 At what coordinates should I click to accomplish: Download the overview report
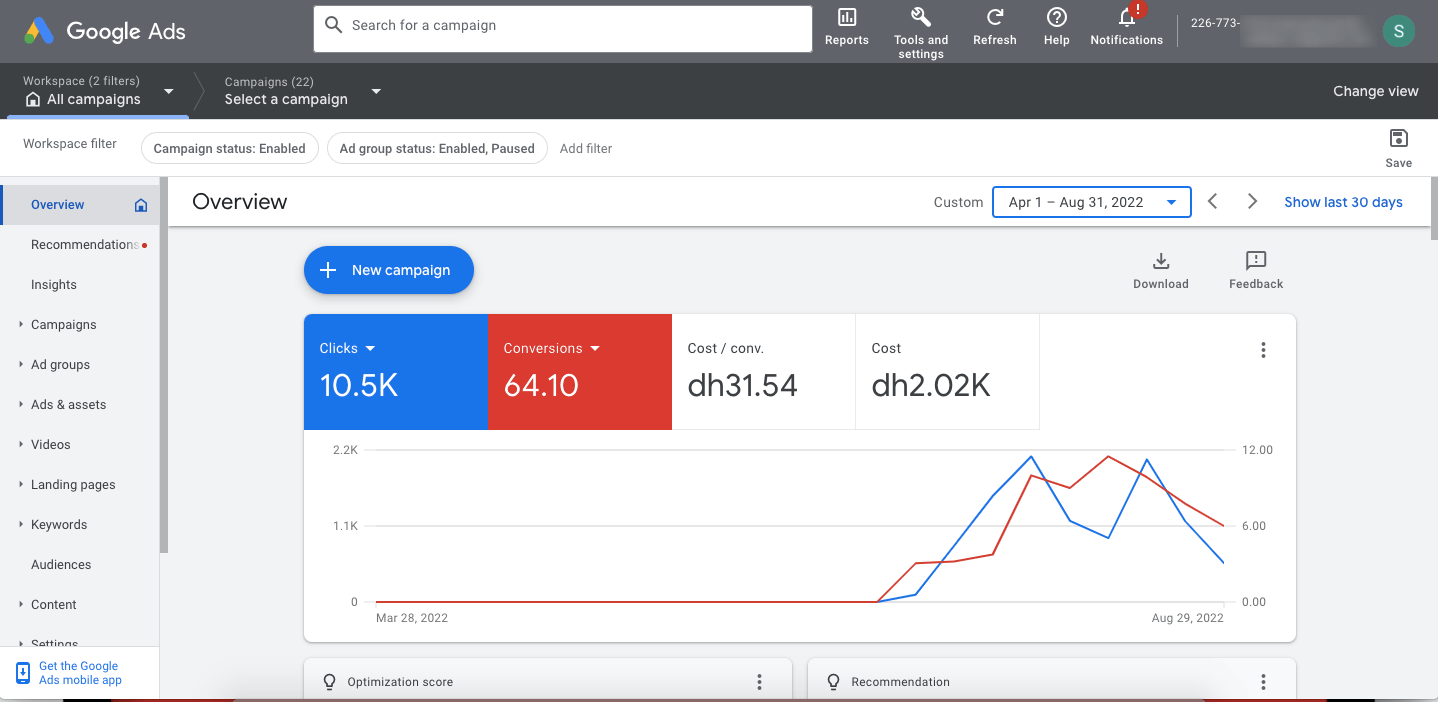click(x=1160, y=262)
